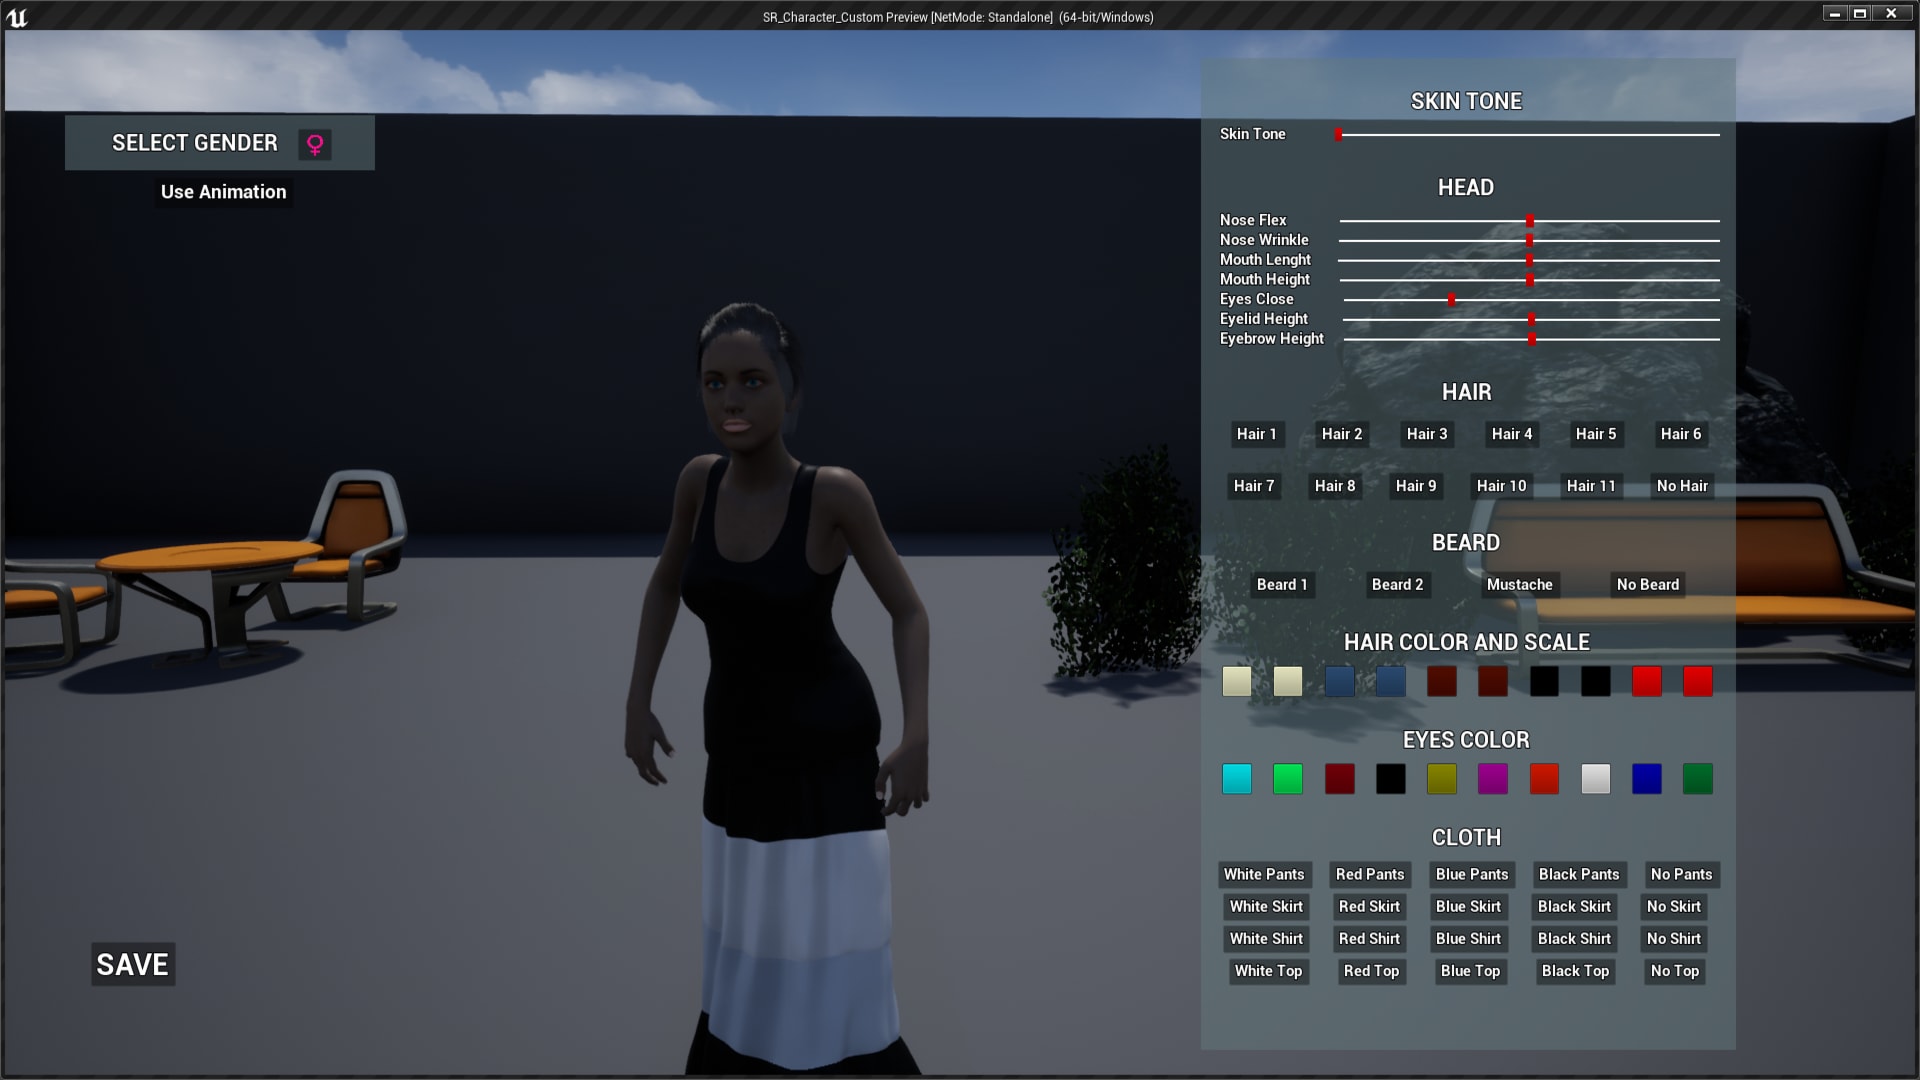Choose No Pants option
The height and width of the screenshot is (1080, 1920).
(1681, 874)
